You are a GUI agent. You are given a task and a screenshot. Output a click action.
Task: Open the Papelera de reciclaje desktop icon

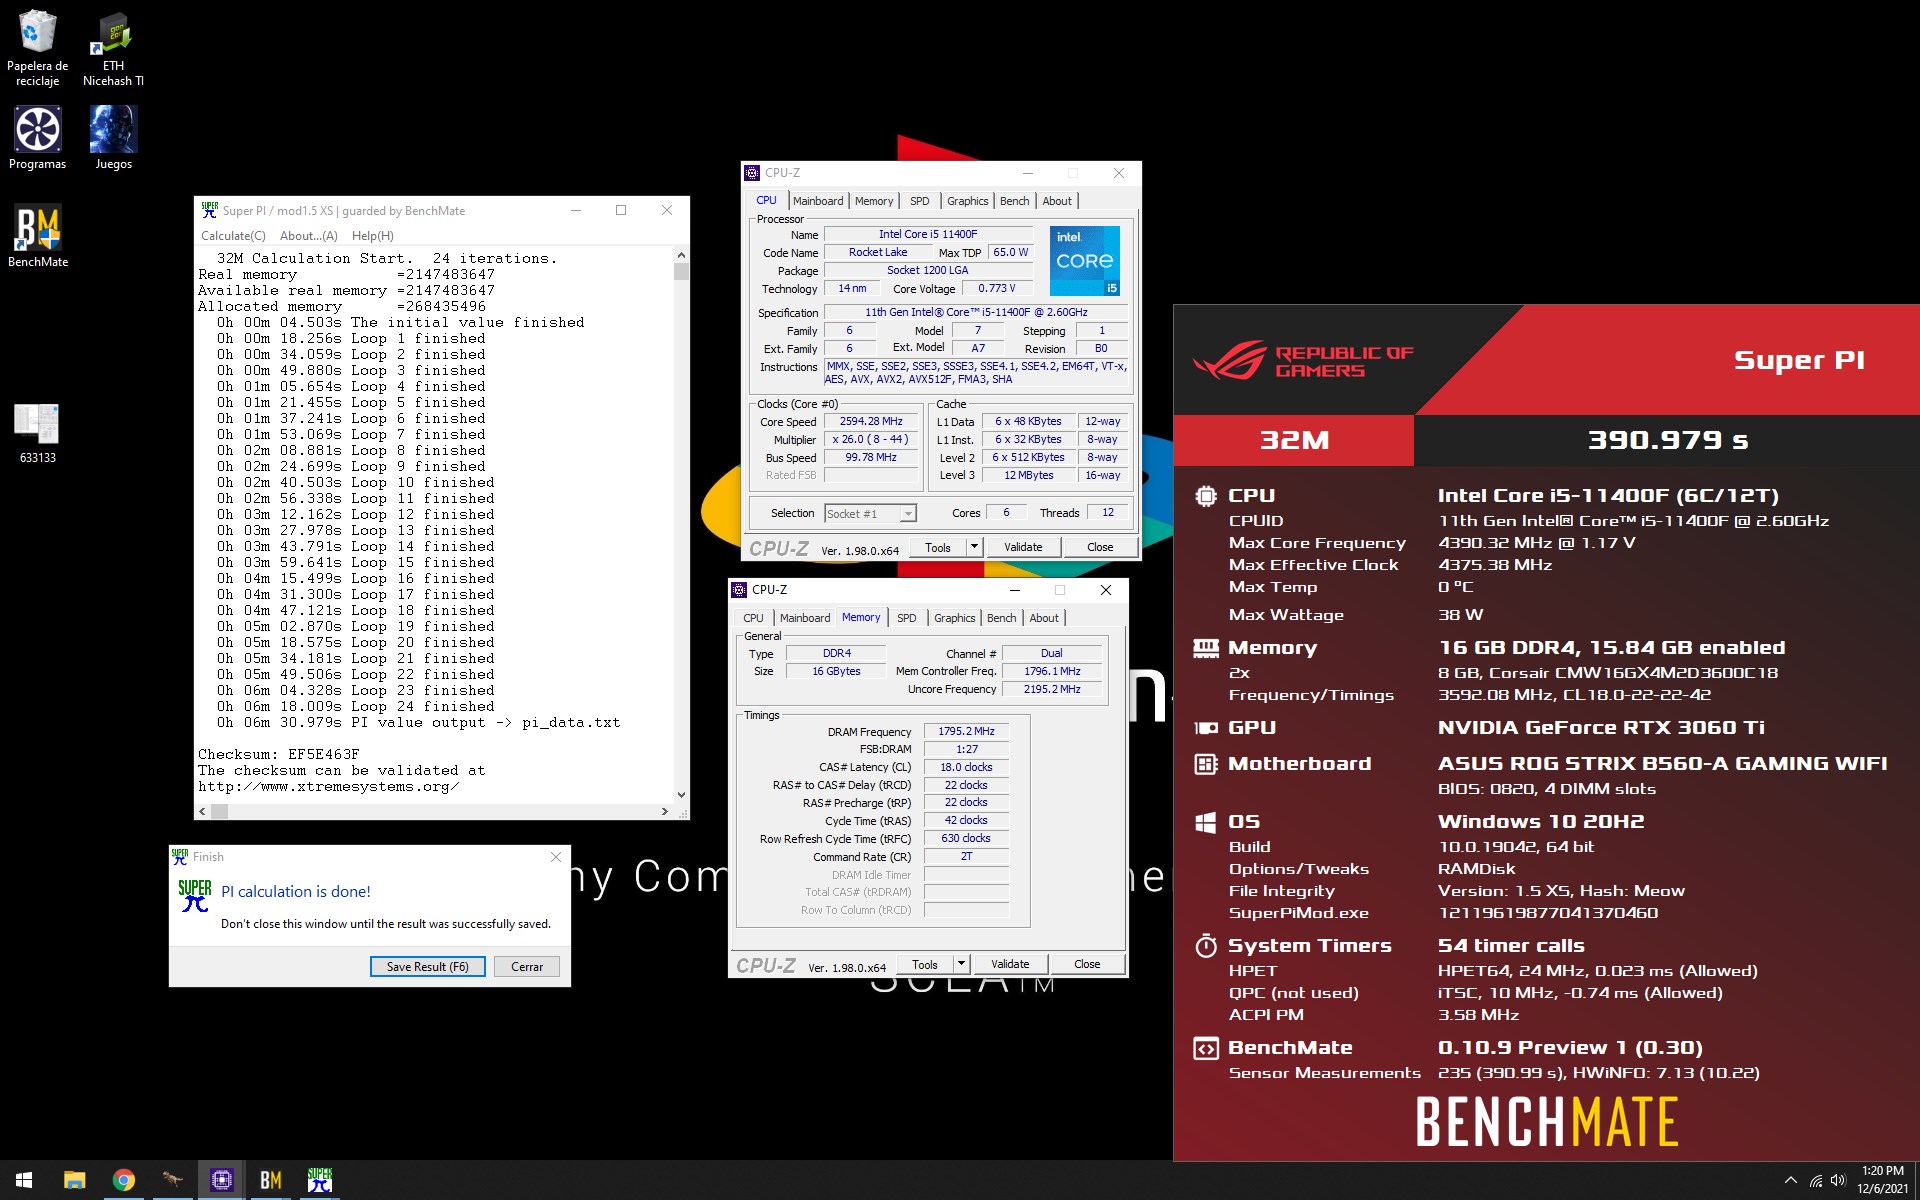click(x=38, y=48)
